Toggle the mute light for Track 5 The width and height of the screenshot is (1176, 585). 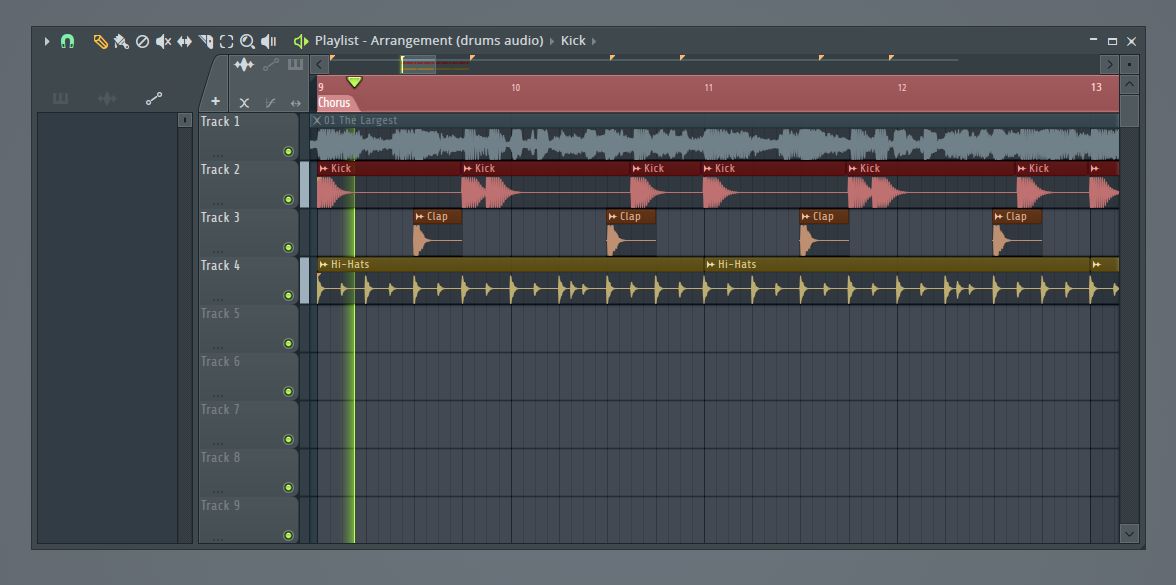pyautogui.click(x=288, y=343)
